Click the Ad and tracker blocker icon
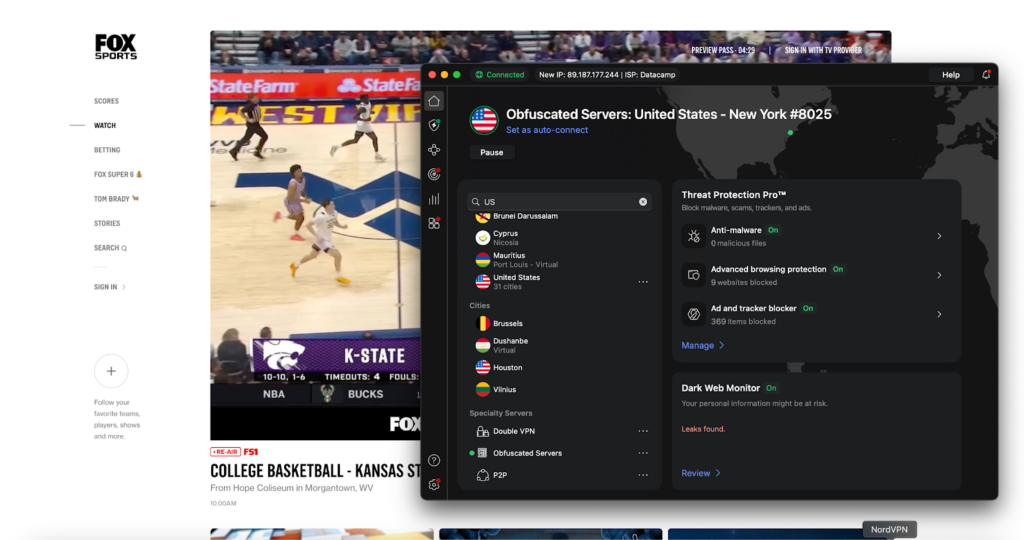 pyautogui.click(x=694, y=314)
